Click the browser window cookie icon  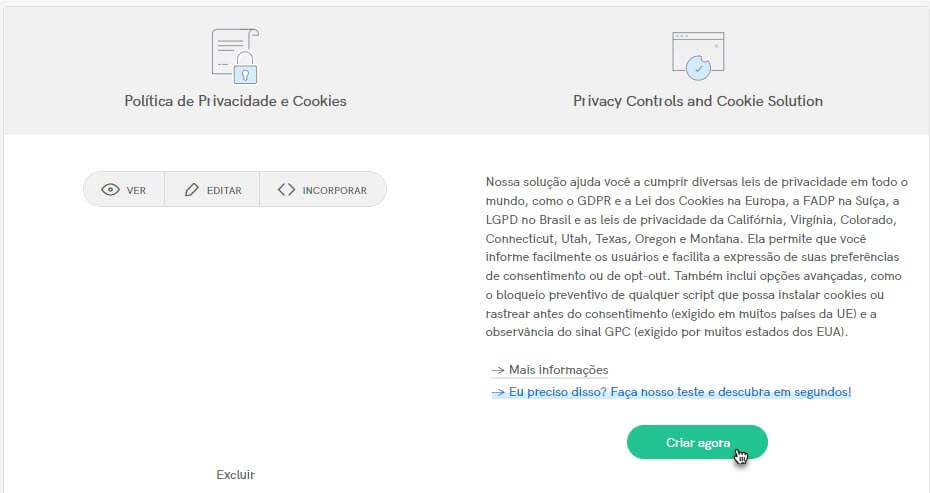[698, 56]
